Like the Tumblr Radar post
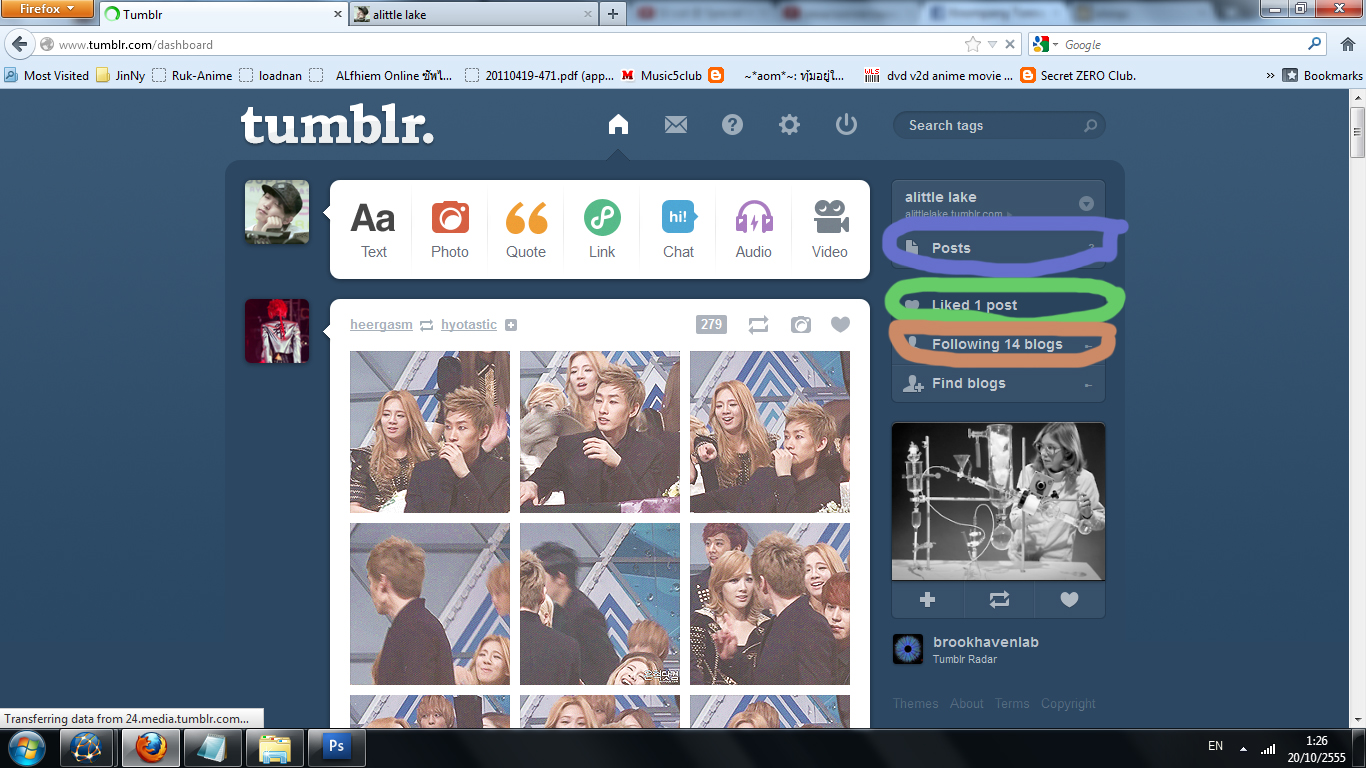Viewport: 1366px width, 768px height. point(1069,599)
